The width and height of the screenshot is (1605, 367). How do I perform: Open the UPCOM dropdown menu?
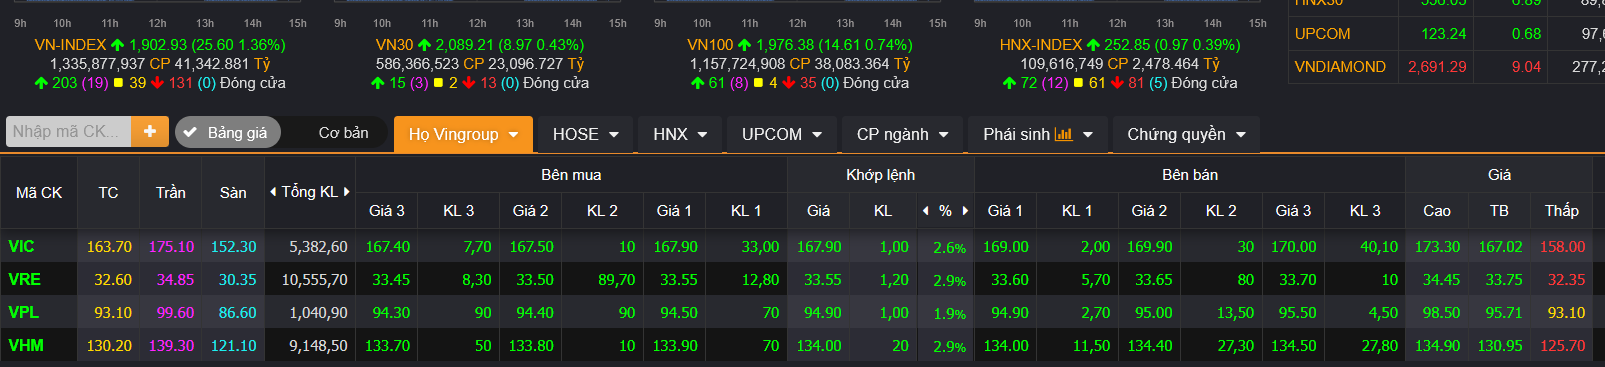[x=781, y=134]
